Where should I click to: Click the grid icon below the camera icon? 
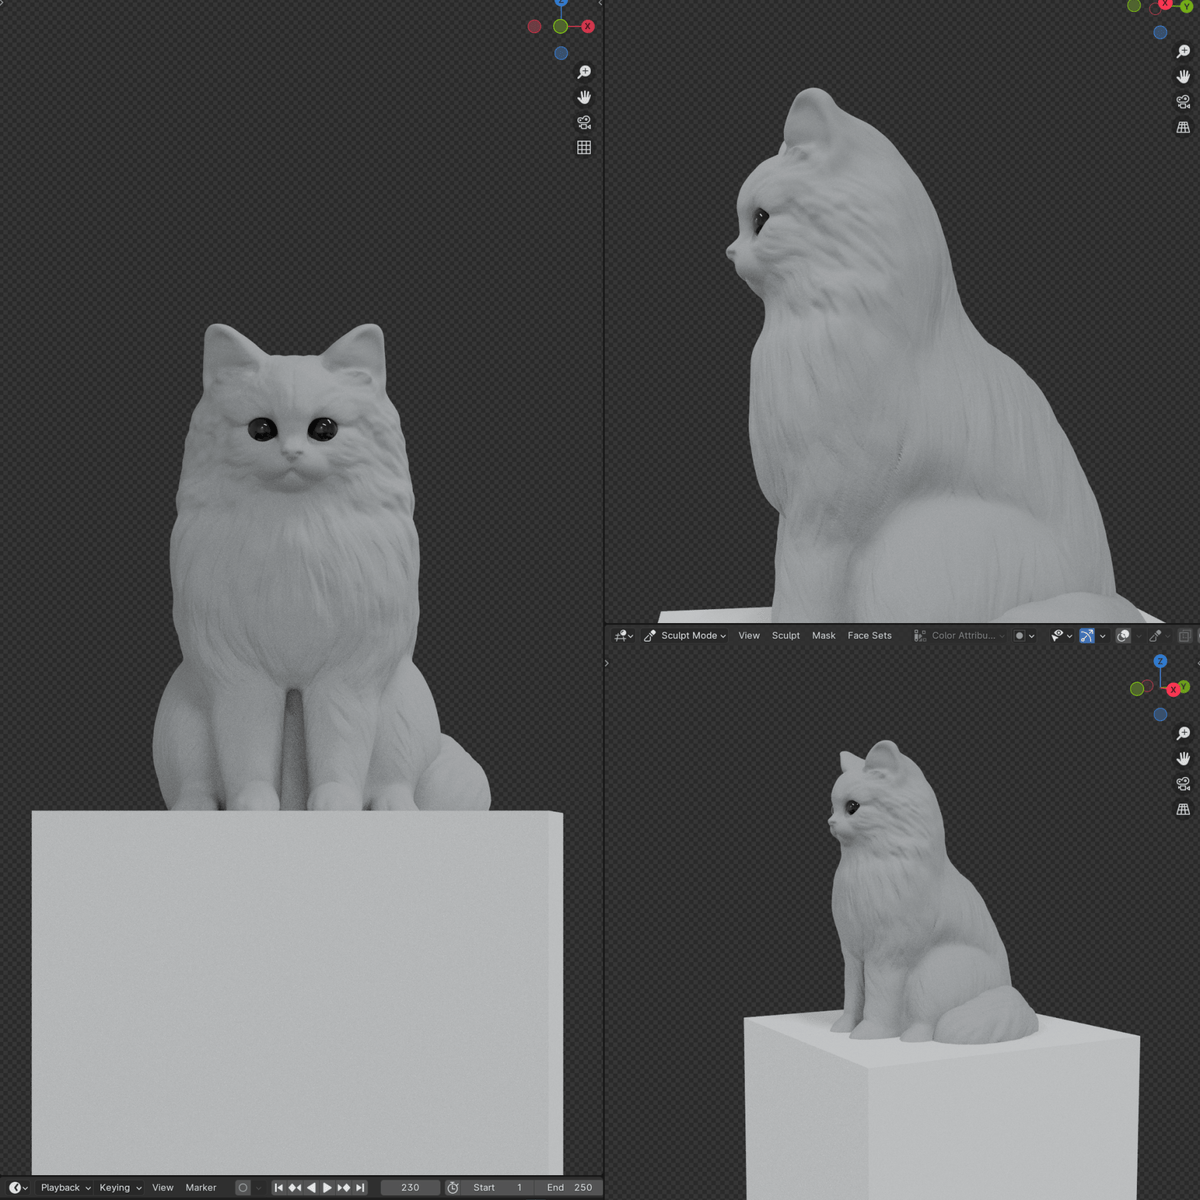coord(584,146)
